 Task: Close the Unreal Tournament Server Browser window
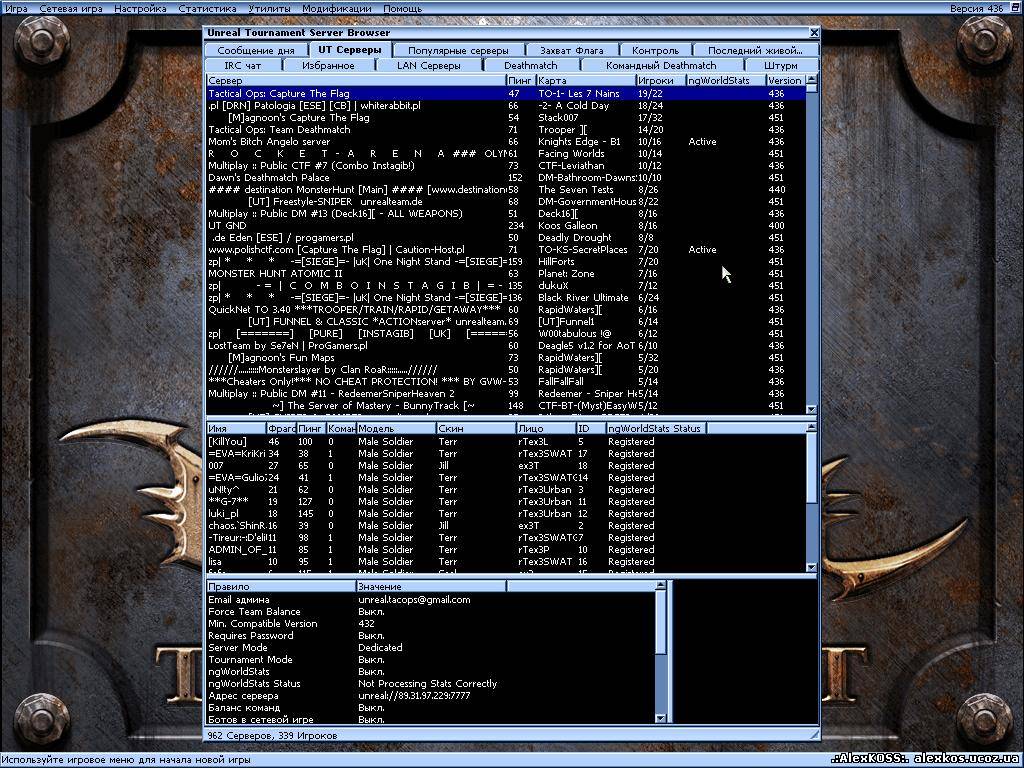[x=814, y=33]
